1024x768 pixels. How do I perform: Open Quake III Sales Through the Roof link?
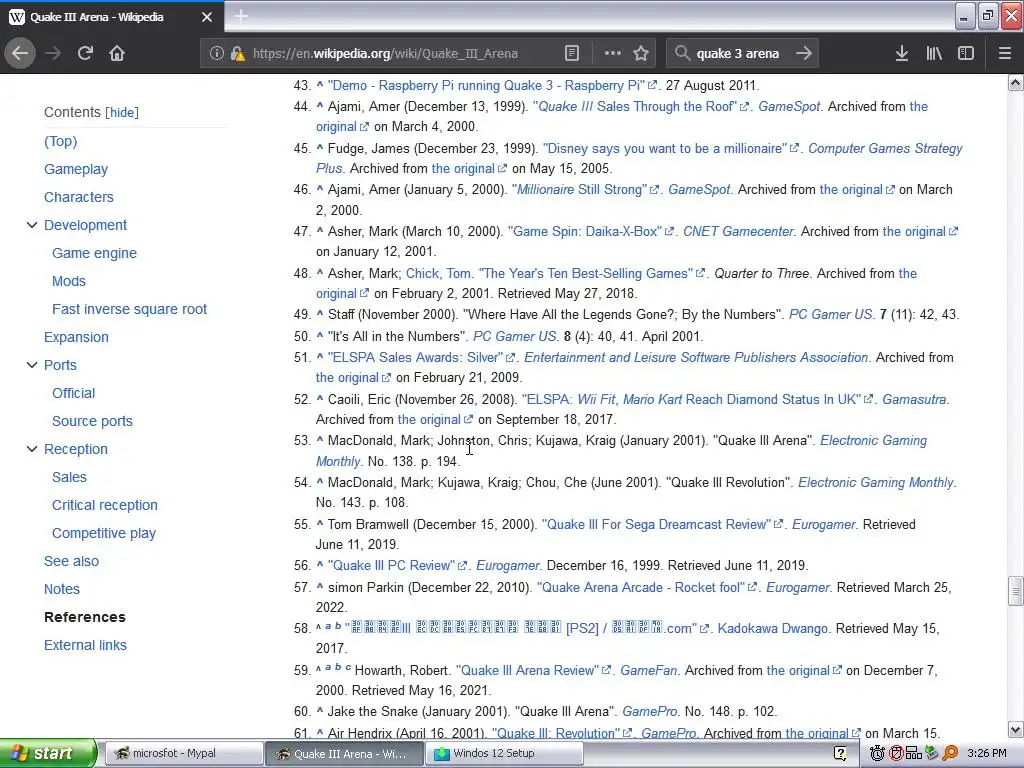(x=640, y=106)
